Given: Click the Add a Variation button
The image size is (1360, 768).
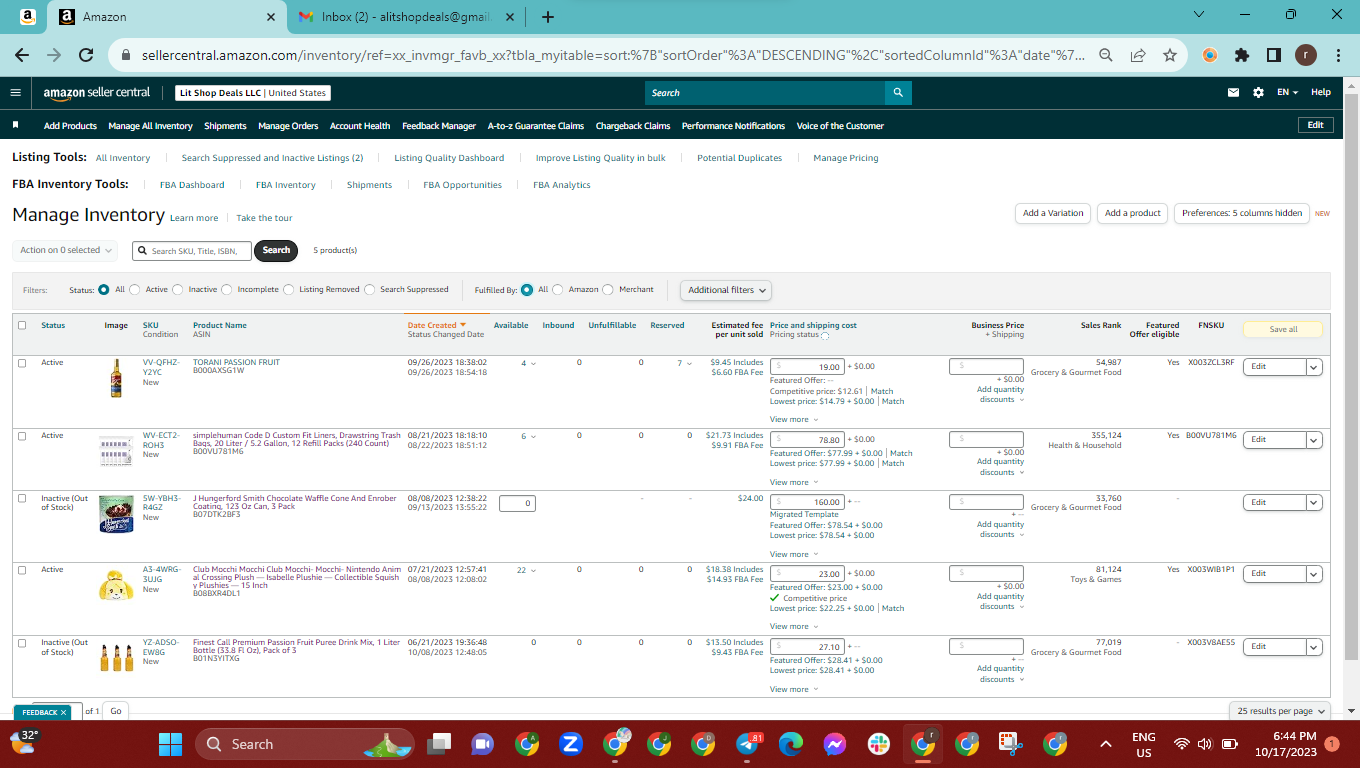Looking at the screenshot, I should click(x=1053, y=213).
